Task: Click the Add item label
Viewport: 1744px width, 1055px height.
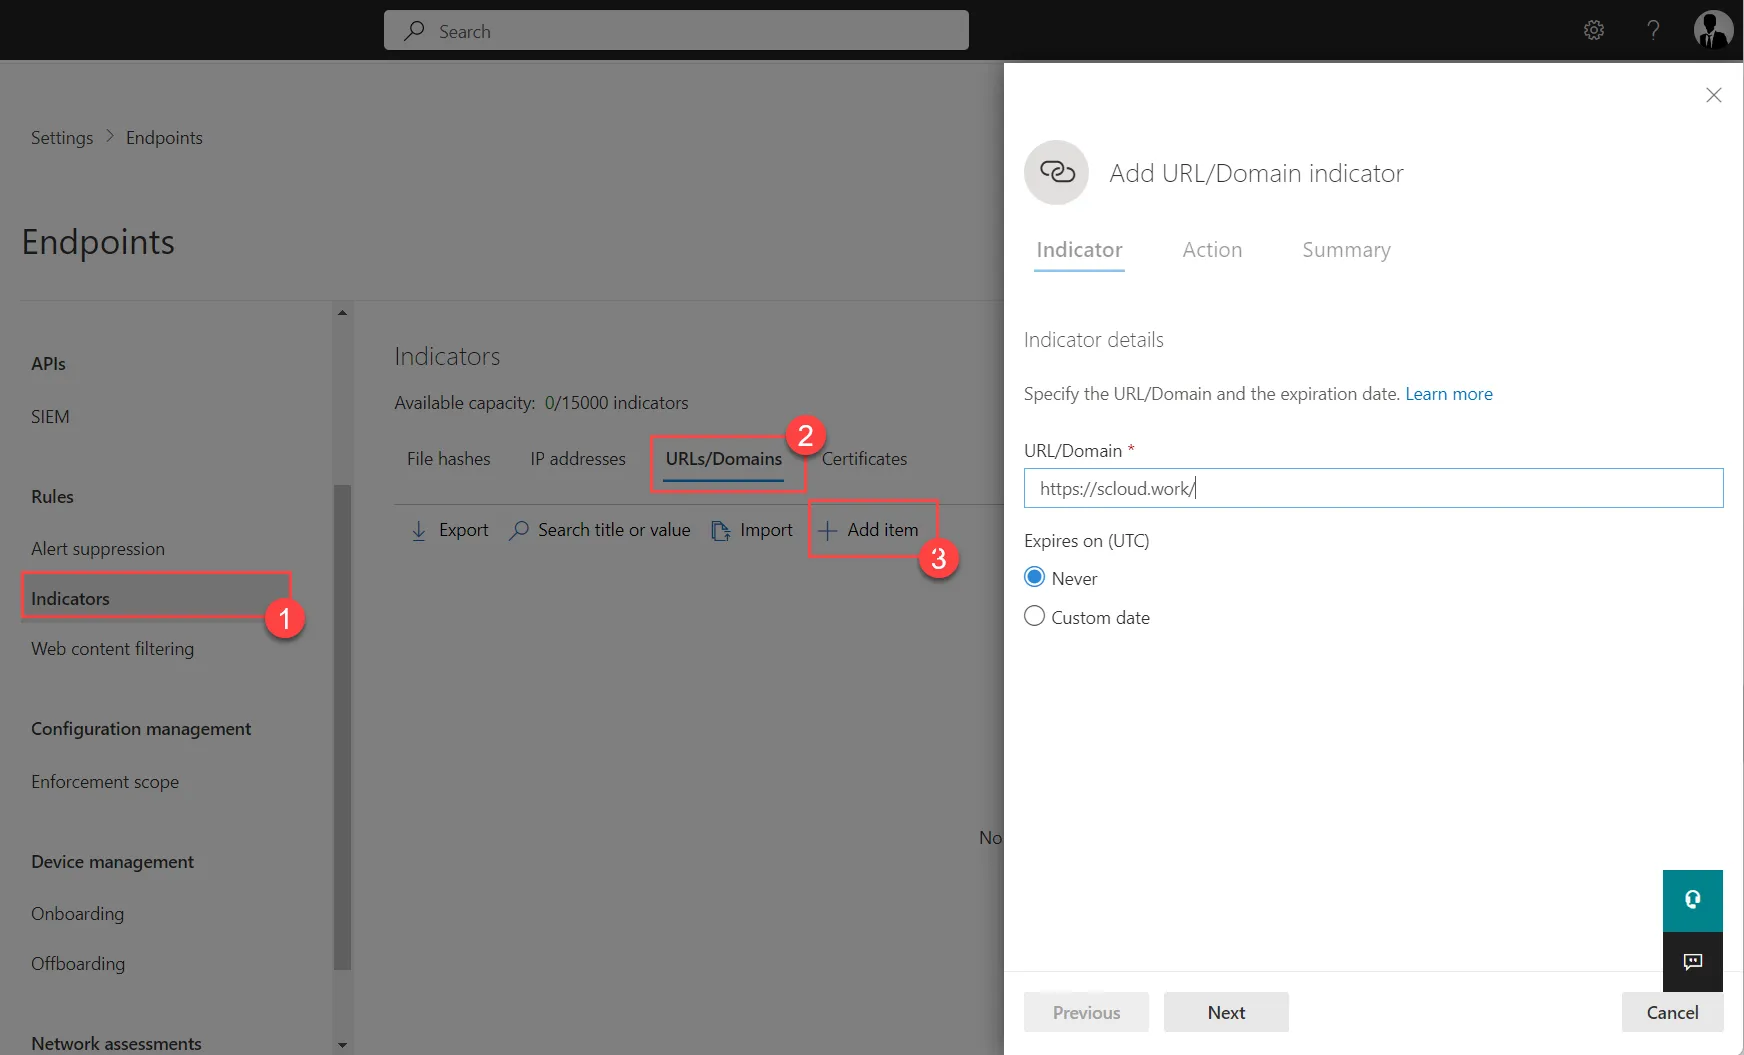Action: (882, 530)
